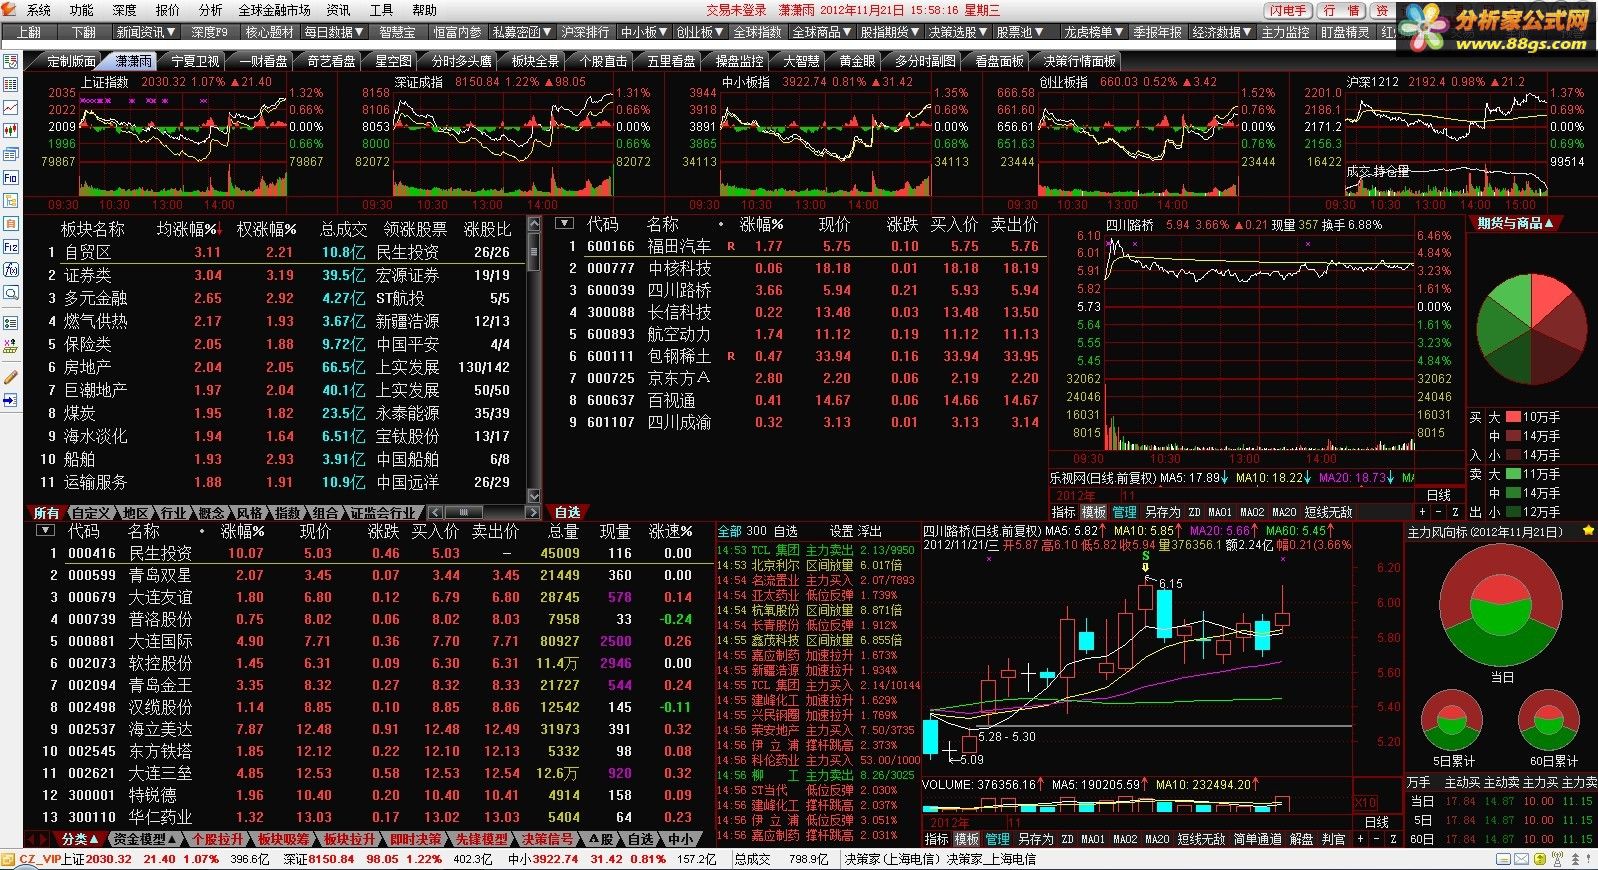Click the 盯盘精灵 button
Viewport: 1598px width, 870px height.
pos(1345,32)
